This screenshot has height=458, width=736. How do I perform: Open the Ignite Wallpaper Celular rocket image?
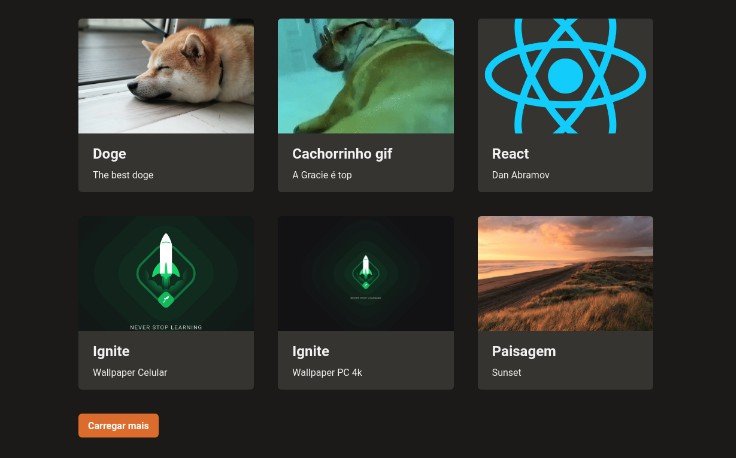pyautogui.click(x=166, y=274)
